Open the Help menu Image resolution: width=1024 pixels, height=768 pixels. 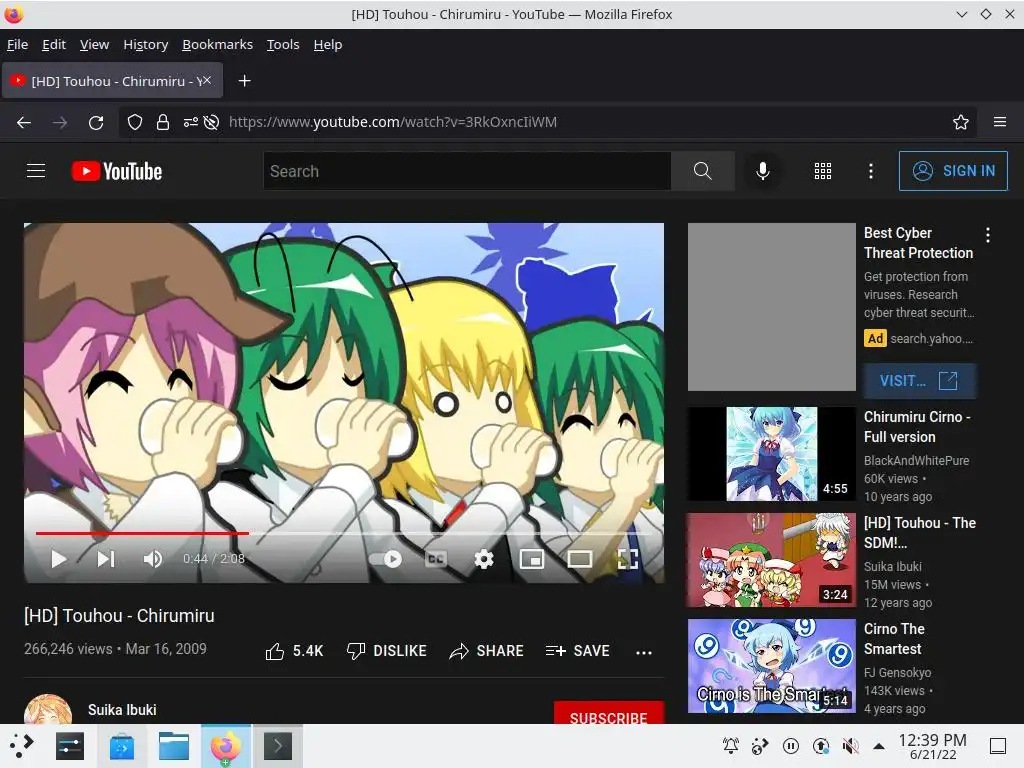tap(328, 44)
